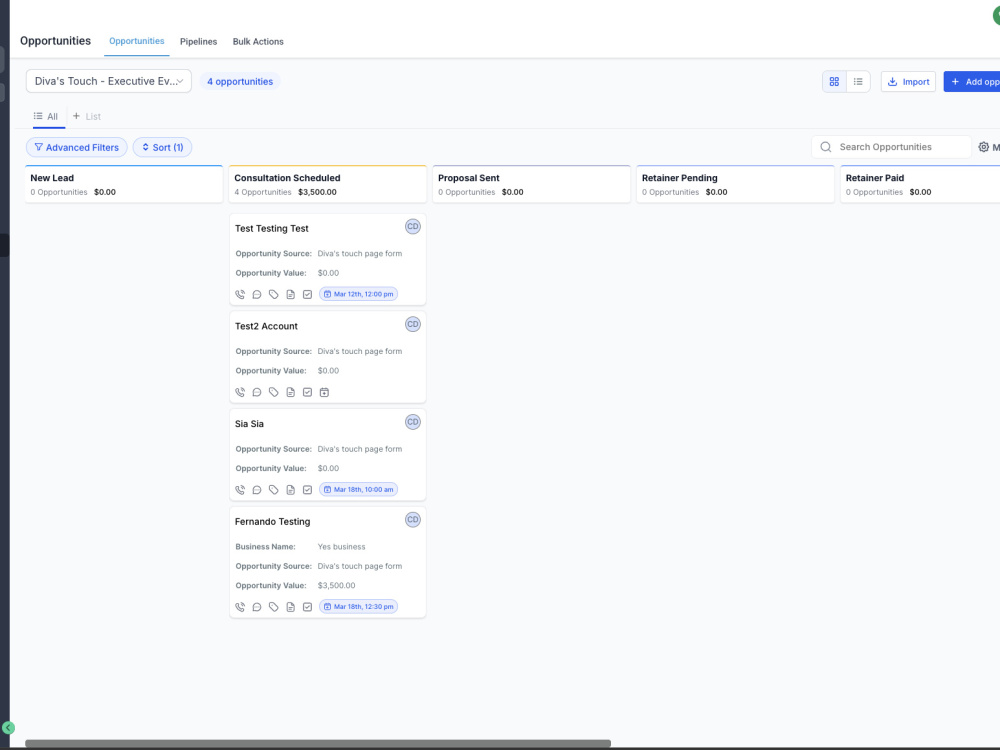This screenshot has width=1000, height=750.
Task: Open the Diva's Touch pipeline dropdown
Action: pyautogui.click(x=108, y=81)
